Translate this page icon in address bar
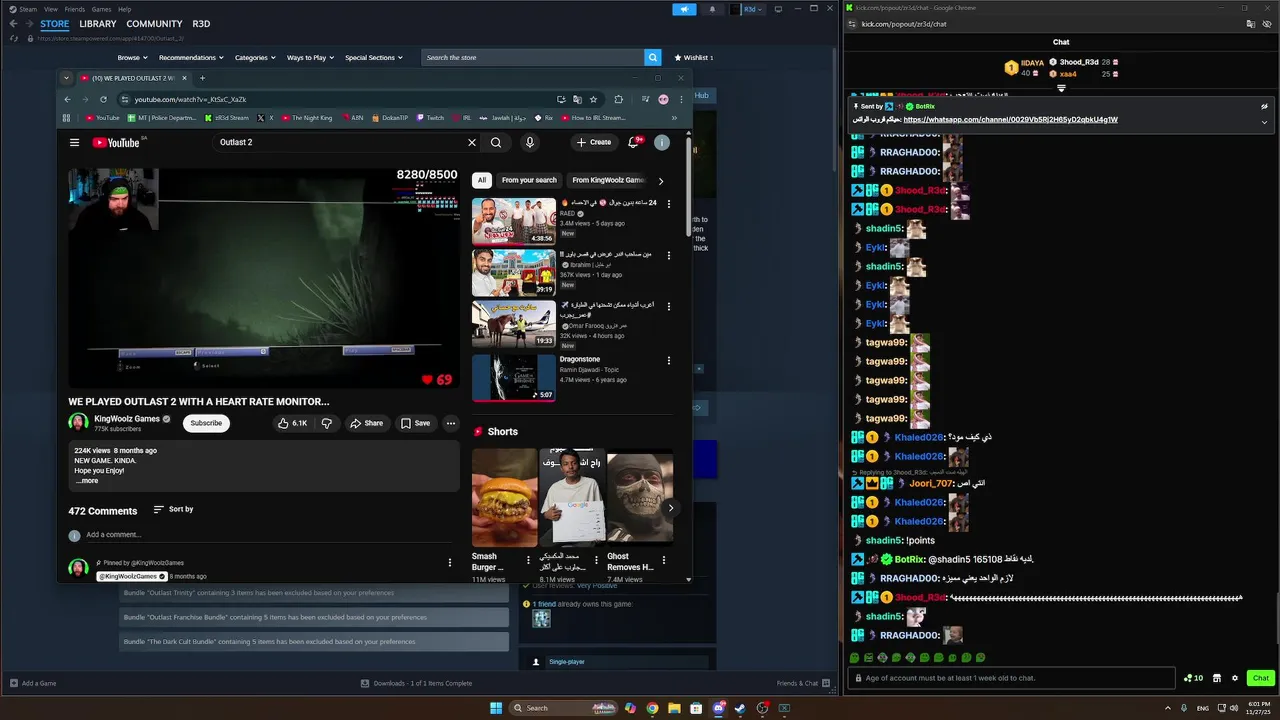The height and width of the screenshot is (720, 1280). (577, 99)
